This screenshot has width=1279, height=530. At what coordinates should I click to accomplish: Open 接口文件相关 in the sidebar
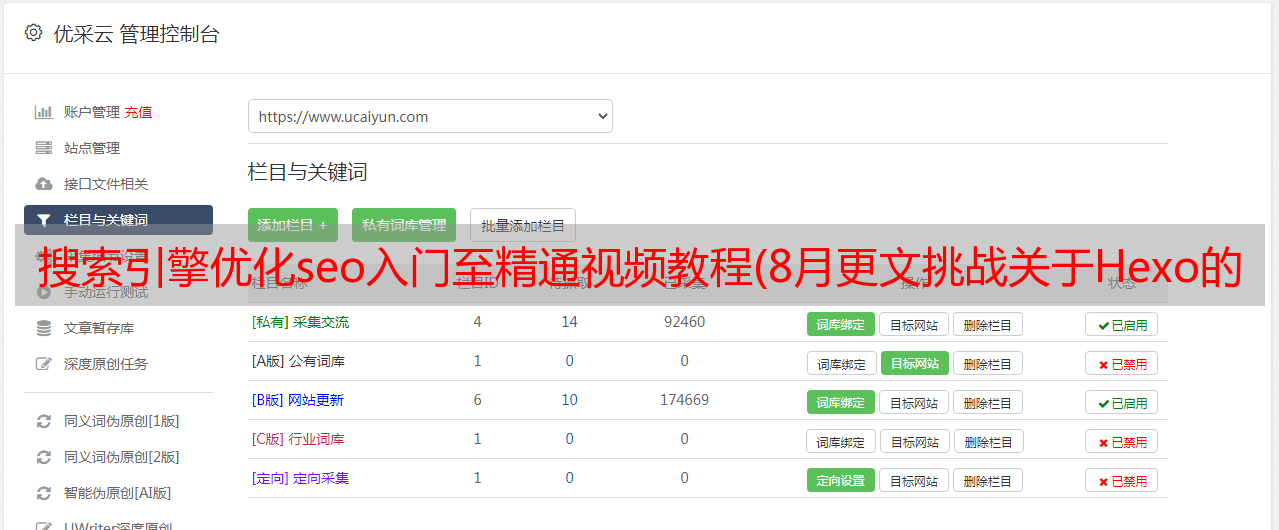tap(106, 184)
